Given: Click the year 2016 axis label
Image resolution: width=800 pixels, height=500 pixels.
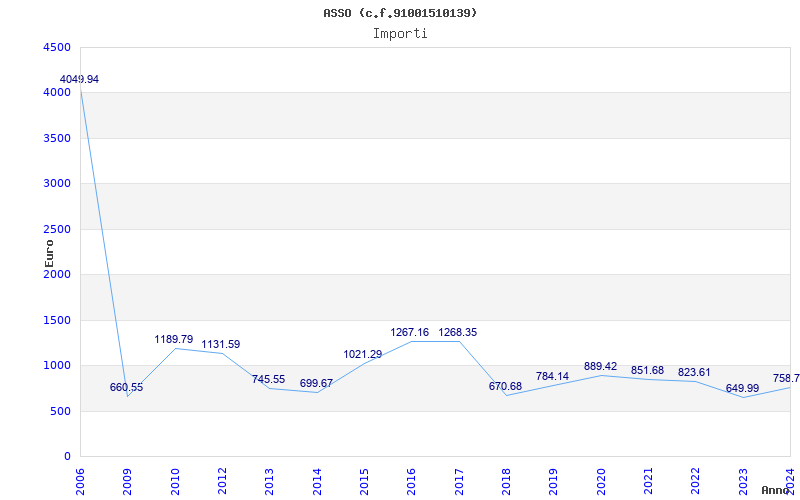Looking at the screenshot, I should point(412,482).
